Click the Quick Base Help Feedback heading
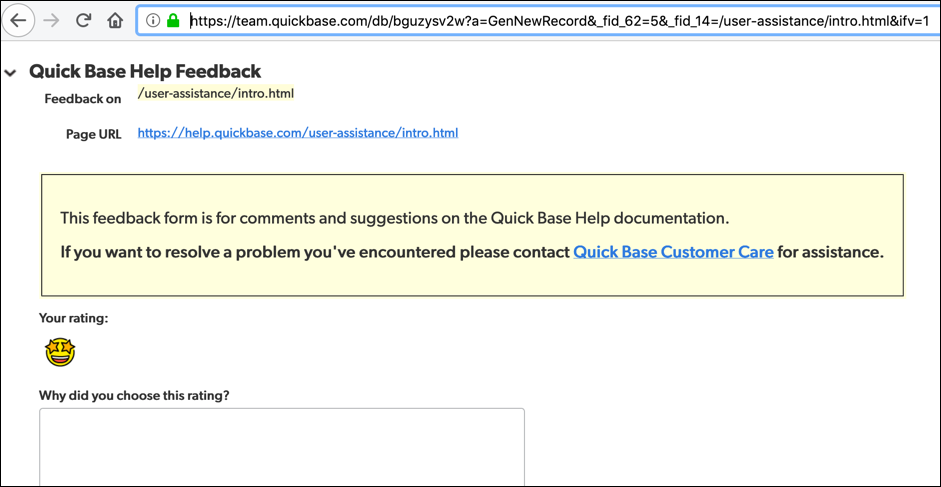Image resolution: width=941 pixels, height=487 pixels. (x=145, y=71)
